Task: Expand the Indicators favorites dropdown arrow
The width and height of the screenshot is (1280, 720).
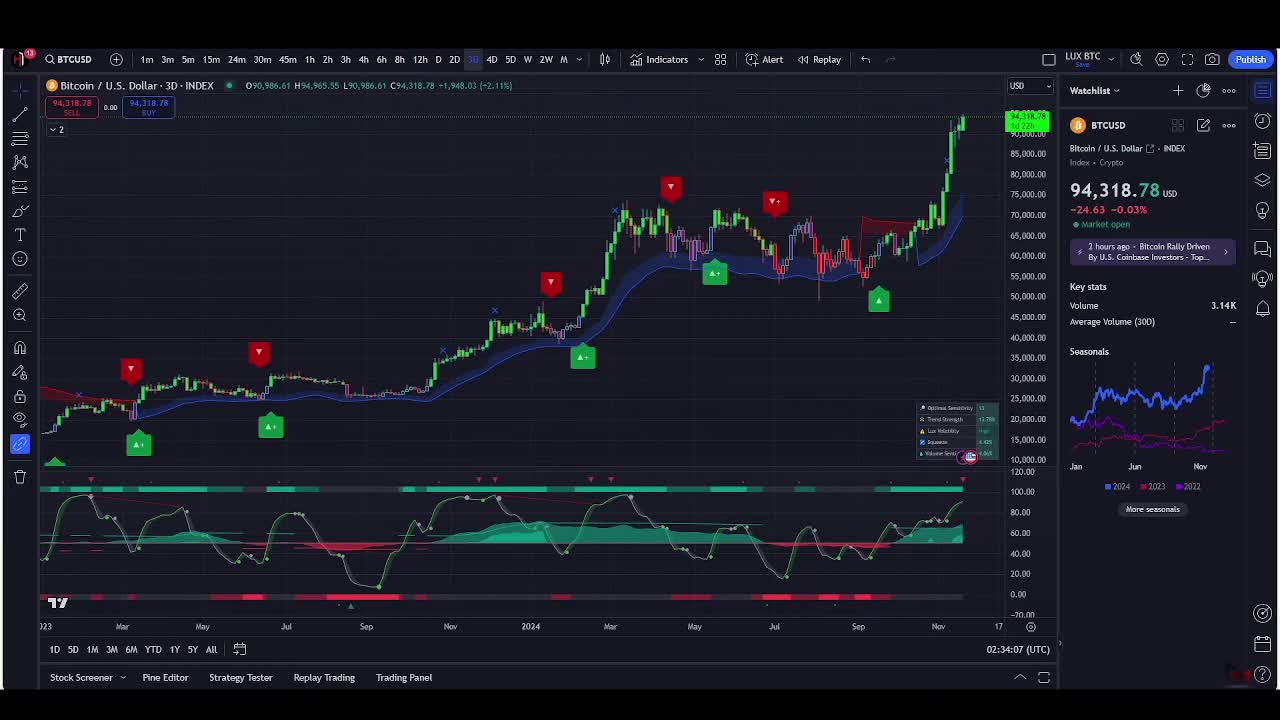Action: [x=701, y=60]
